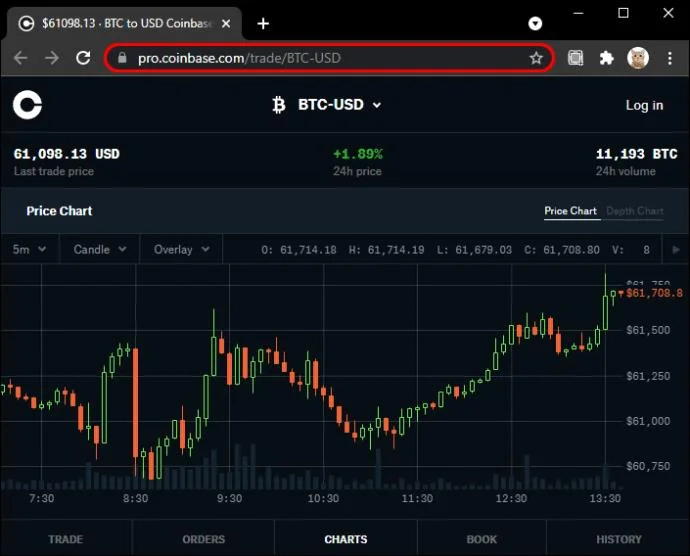Viewport: 690px width, 556px height.
Task: Click the $61,250 price axis label
Action: (648, 376)
